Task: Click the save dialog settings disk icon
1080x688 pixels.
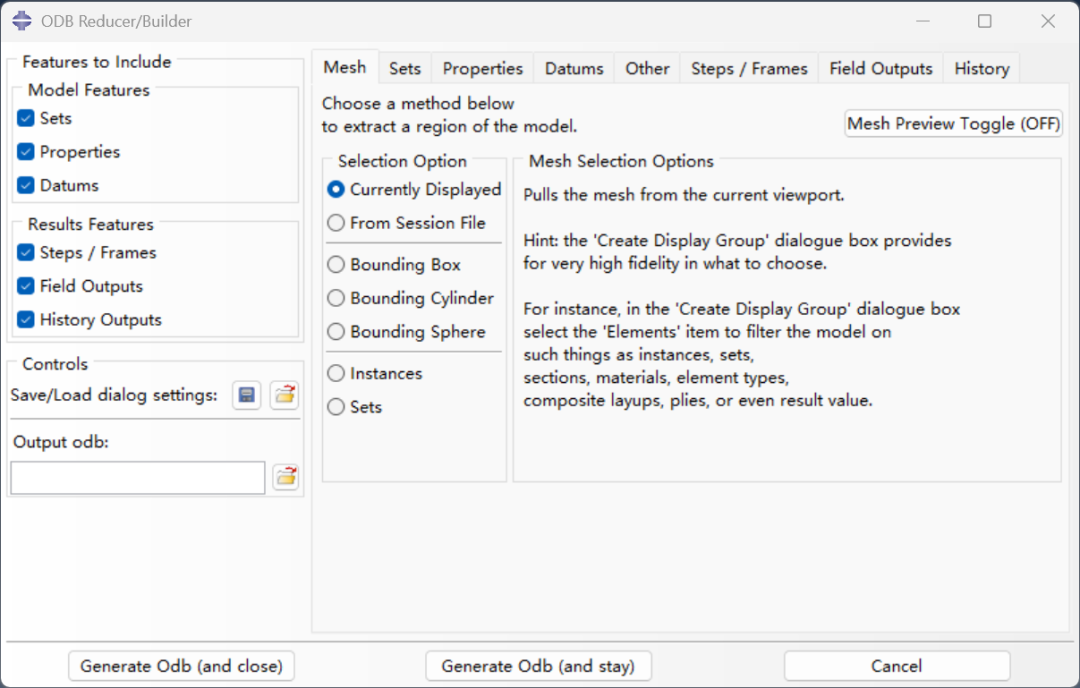Action: tap(247, 396)
